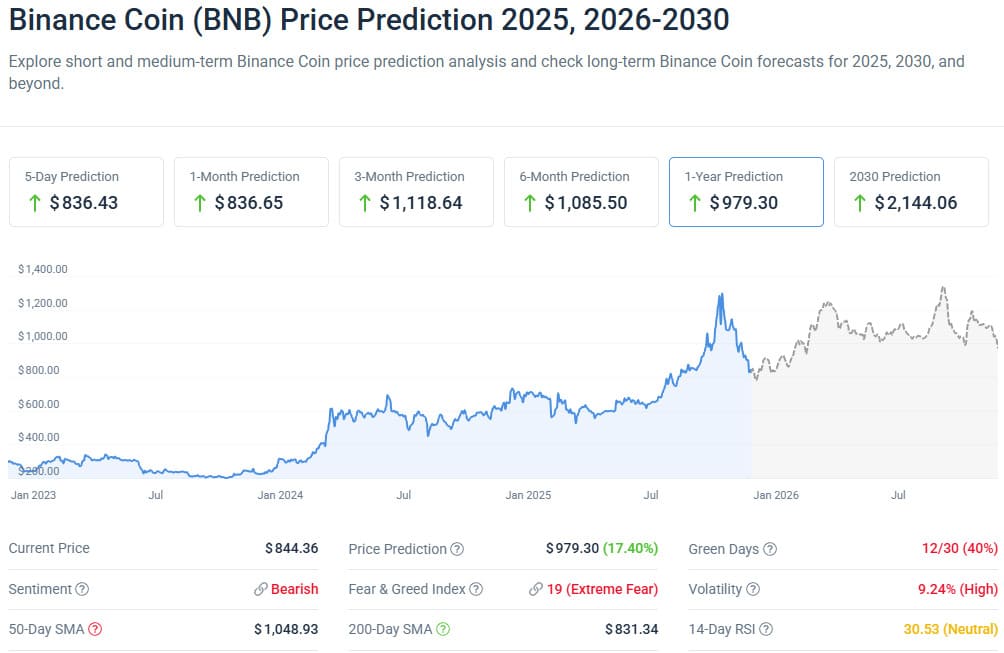Open the Bearish sentiment link
The image size is (1004, 653).
294,590
